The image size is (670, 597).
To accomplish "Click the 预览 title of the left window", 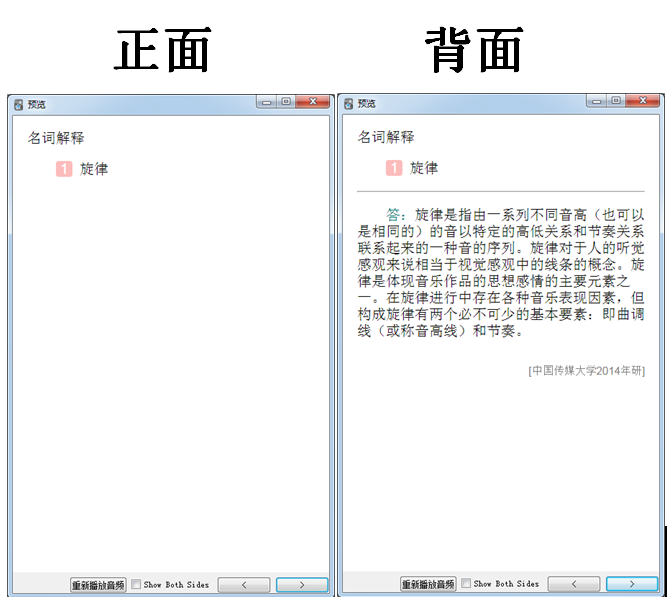I will (37, 105).
